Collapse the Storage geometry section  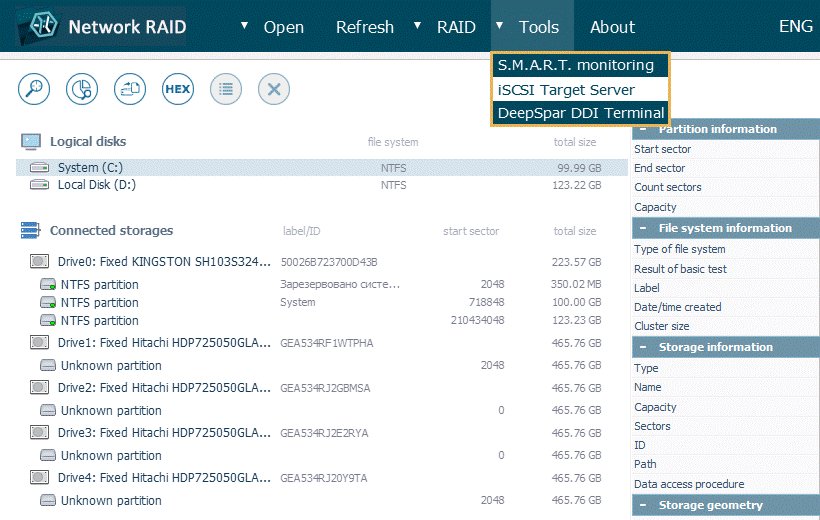point(644,505)
